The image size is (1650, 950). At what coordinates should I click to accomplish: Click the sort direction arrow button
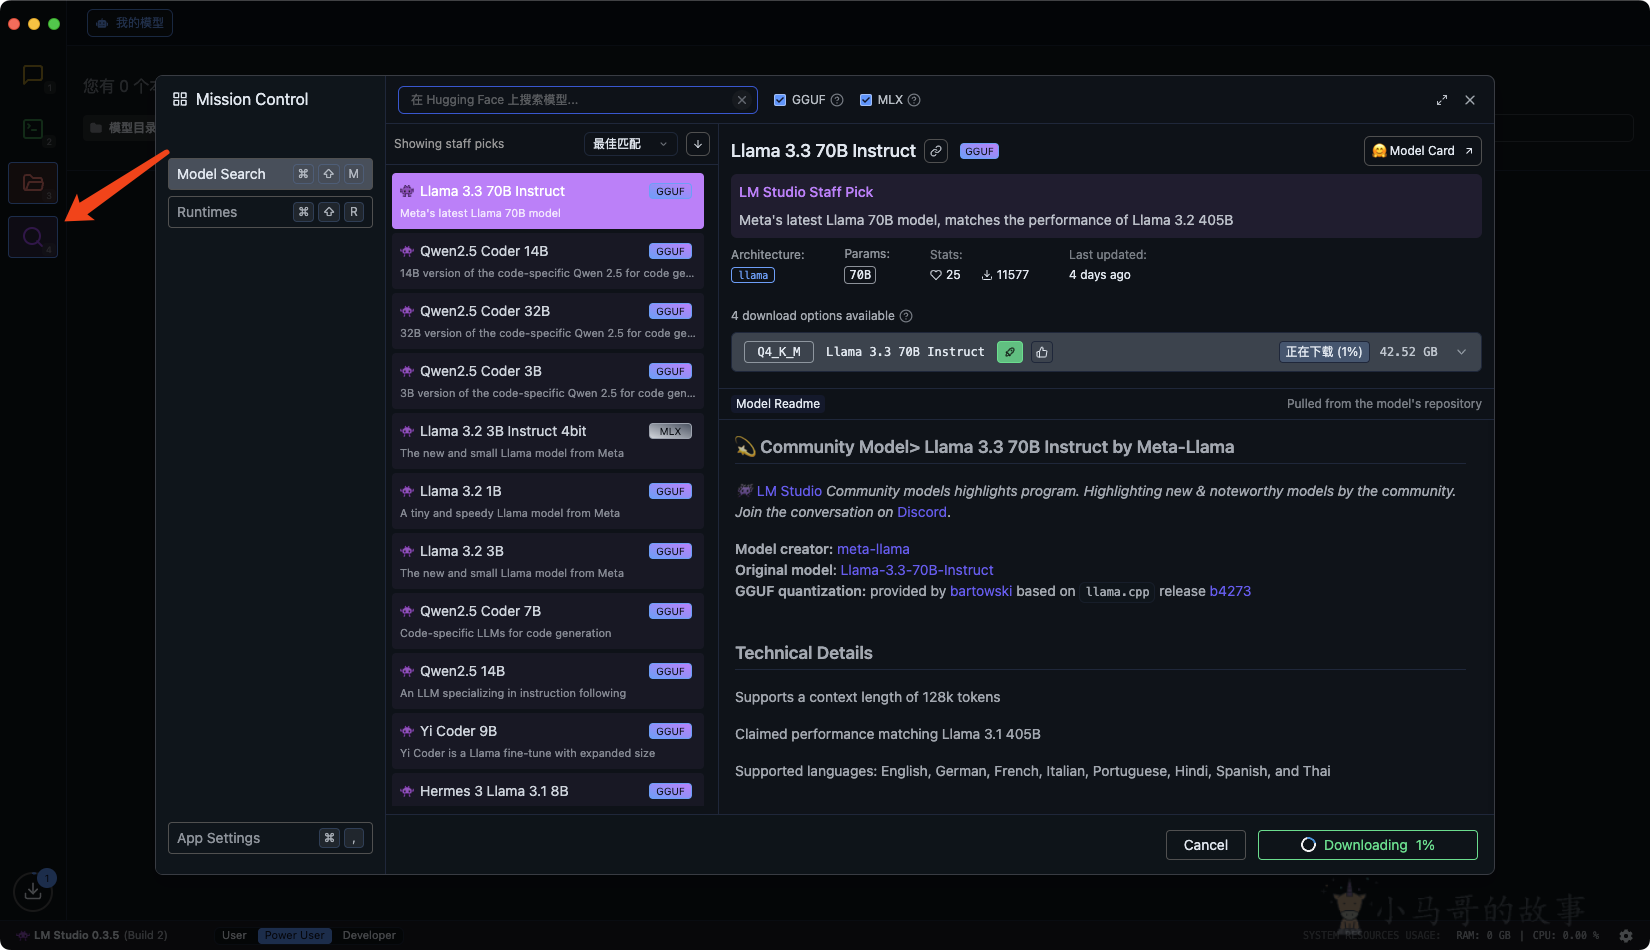[x=698, y=144]
